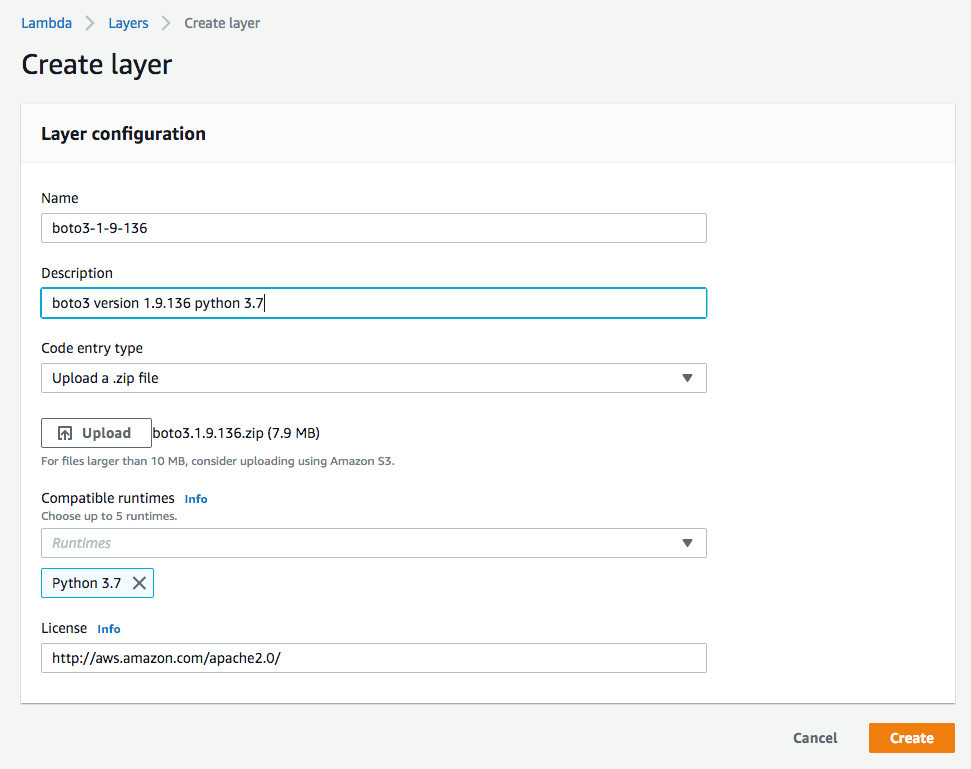Go to the Lambda breadcrumb link
The height and width of the screenshot is (769, 971).
[x=46, y=23]
